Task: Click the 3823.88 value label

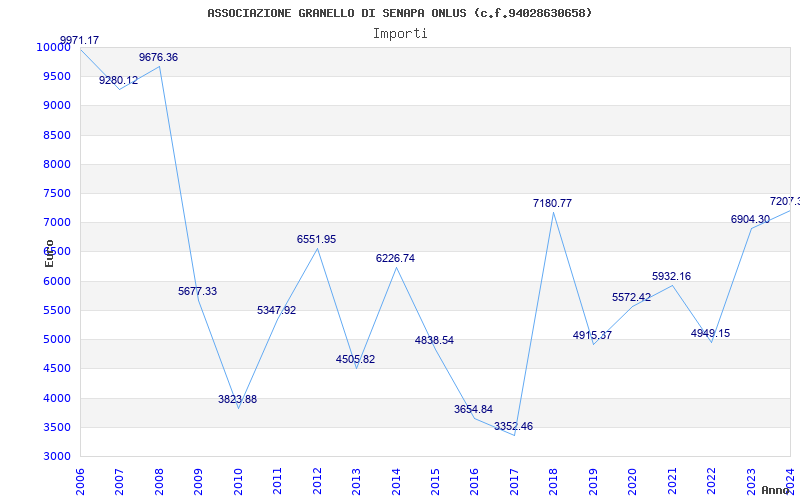Action: tap(238, 399)
